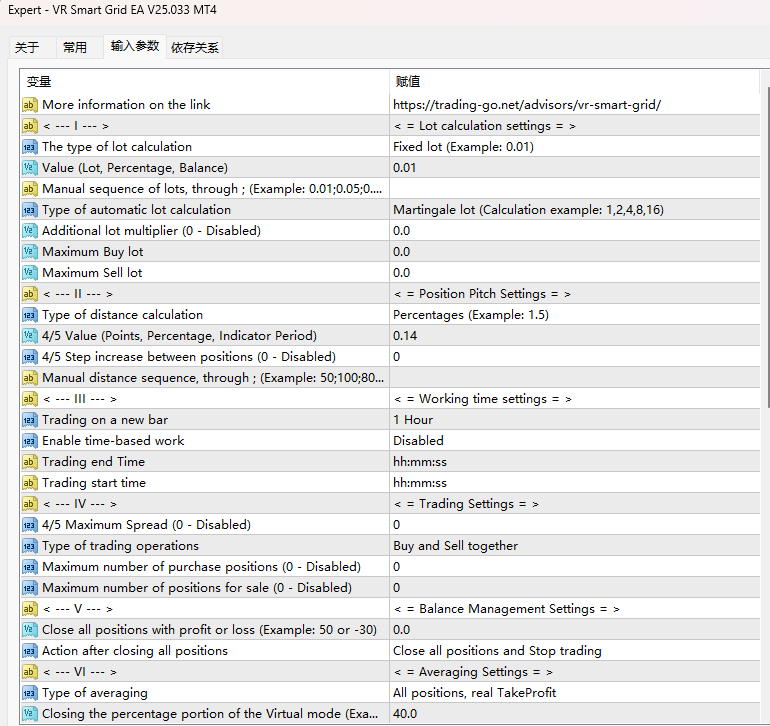Open the Fixed lot (Example: 0.01) value dropdown

(x=575, y=147)
